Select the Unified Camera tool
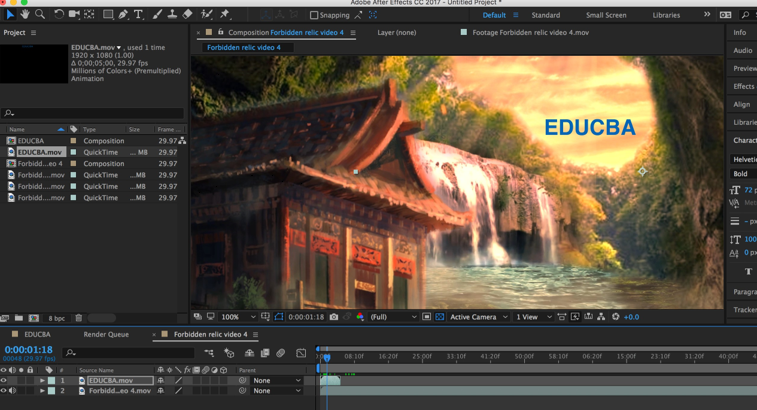Viewport: 757px width, 410px height. tap(74, 14)
